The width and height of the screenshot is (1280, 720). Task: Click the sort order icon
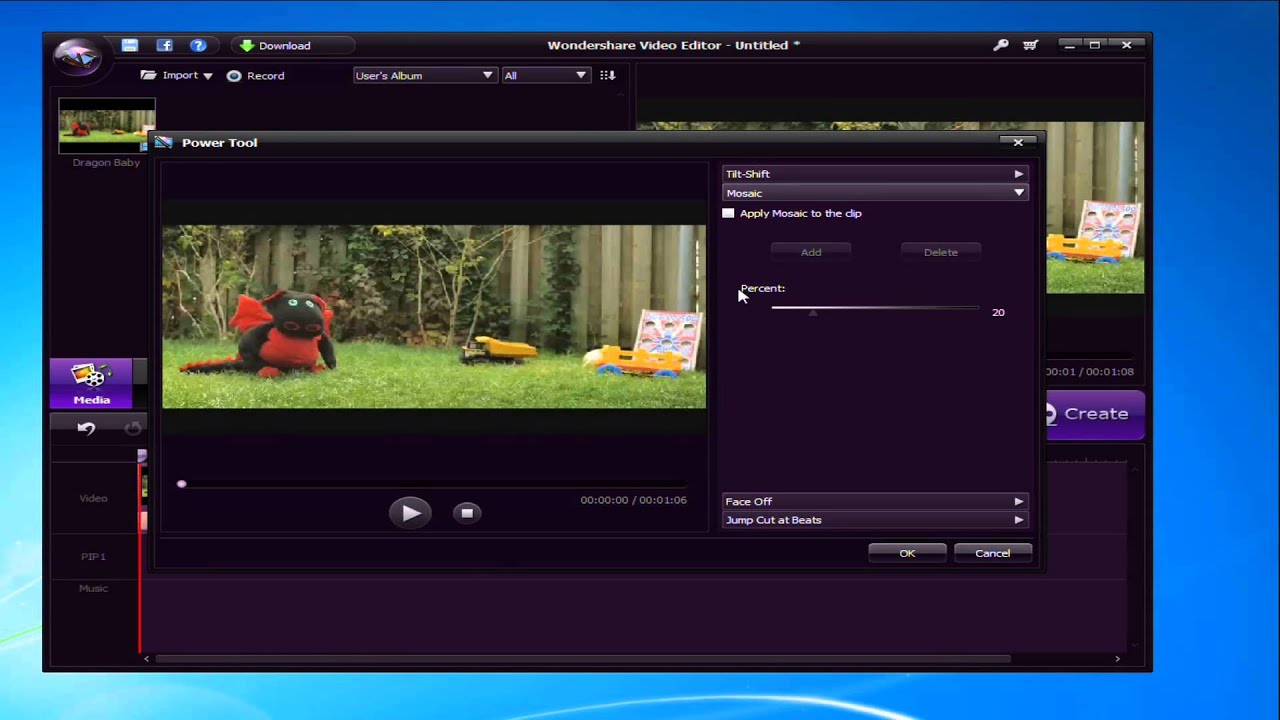click(607, 75)
